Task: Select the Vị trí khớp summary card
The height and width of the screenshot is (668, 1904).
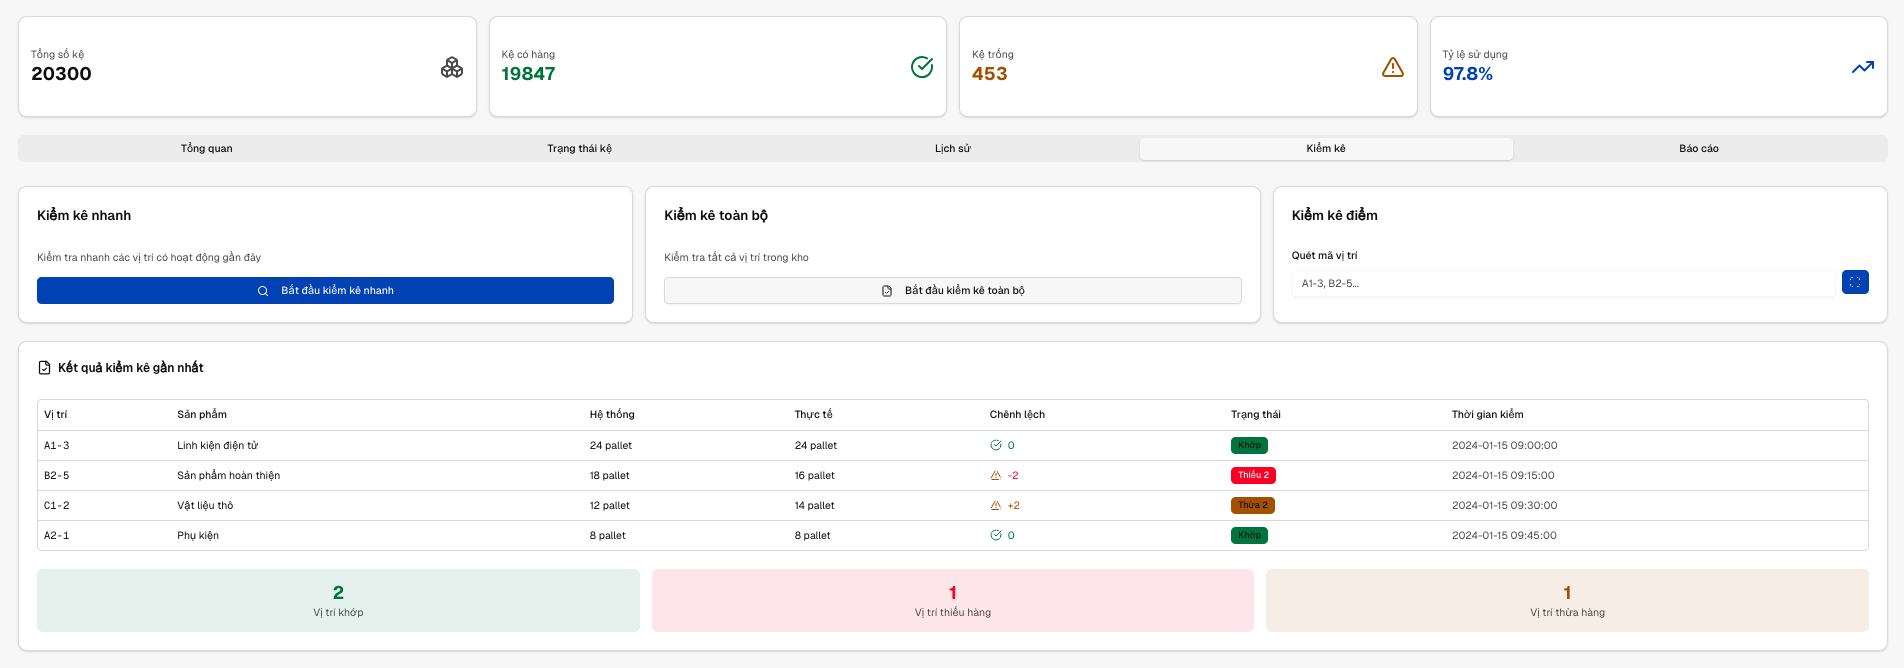Action: pos(338,601)
